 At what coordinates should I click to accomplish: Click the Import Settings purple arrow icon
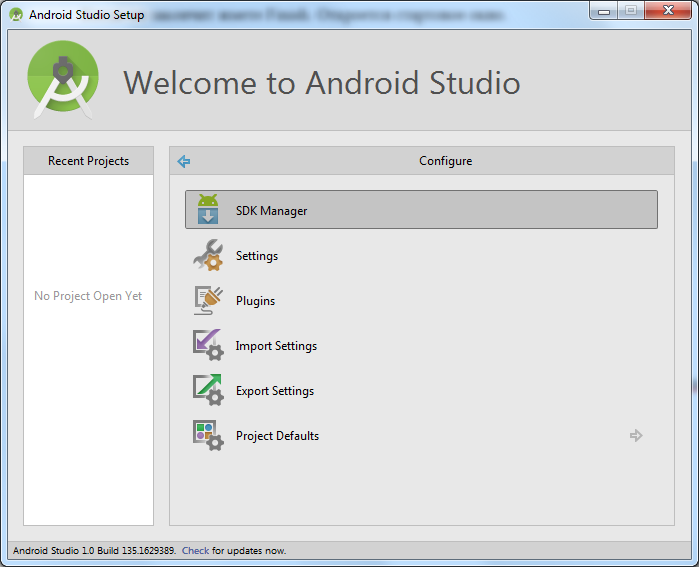(207, 346)
